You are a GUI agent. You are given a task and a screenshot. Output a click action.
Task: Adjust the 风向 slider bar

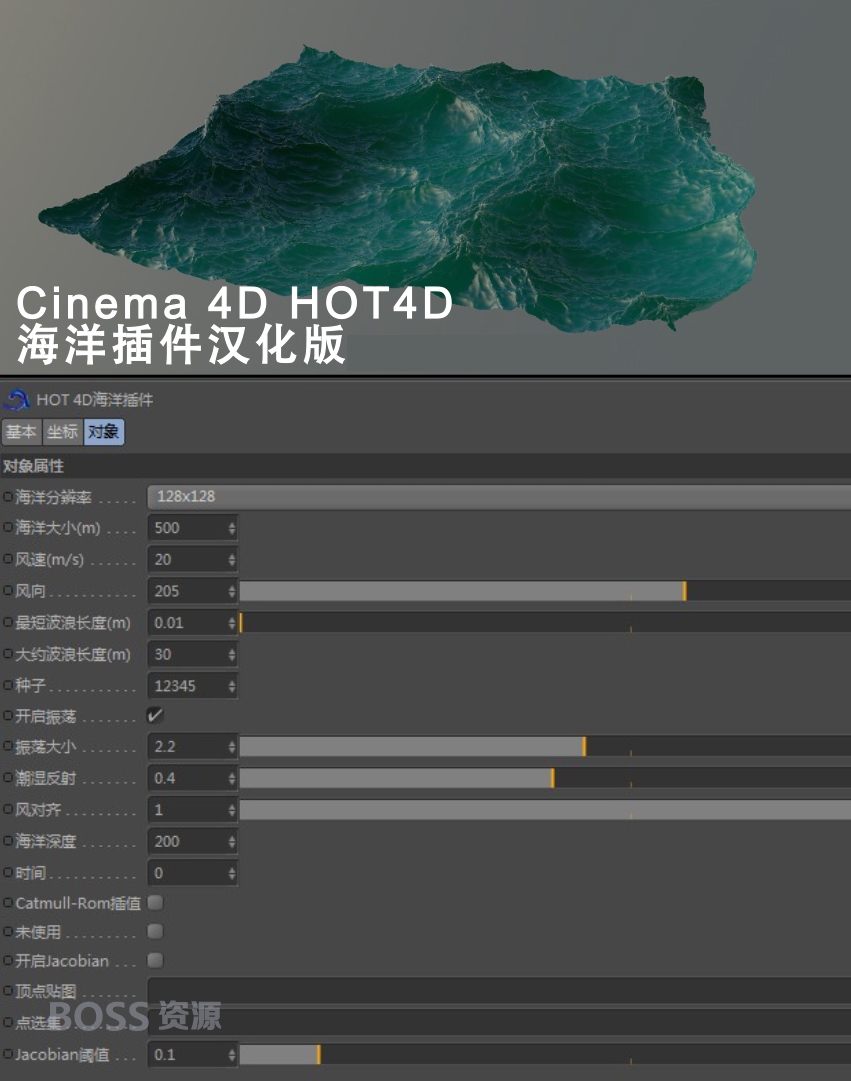point(545,591)
